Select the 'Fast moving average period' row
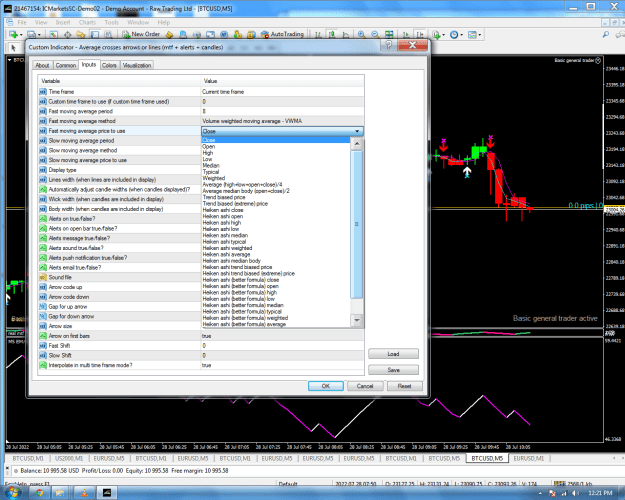 coord(201,111)
